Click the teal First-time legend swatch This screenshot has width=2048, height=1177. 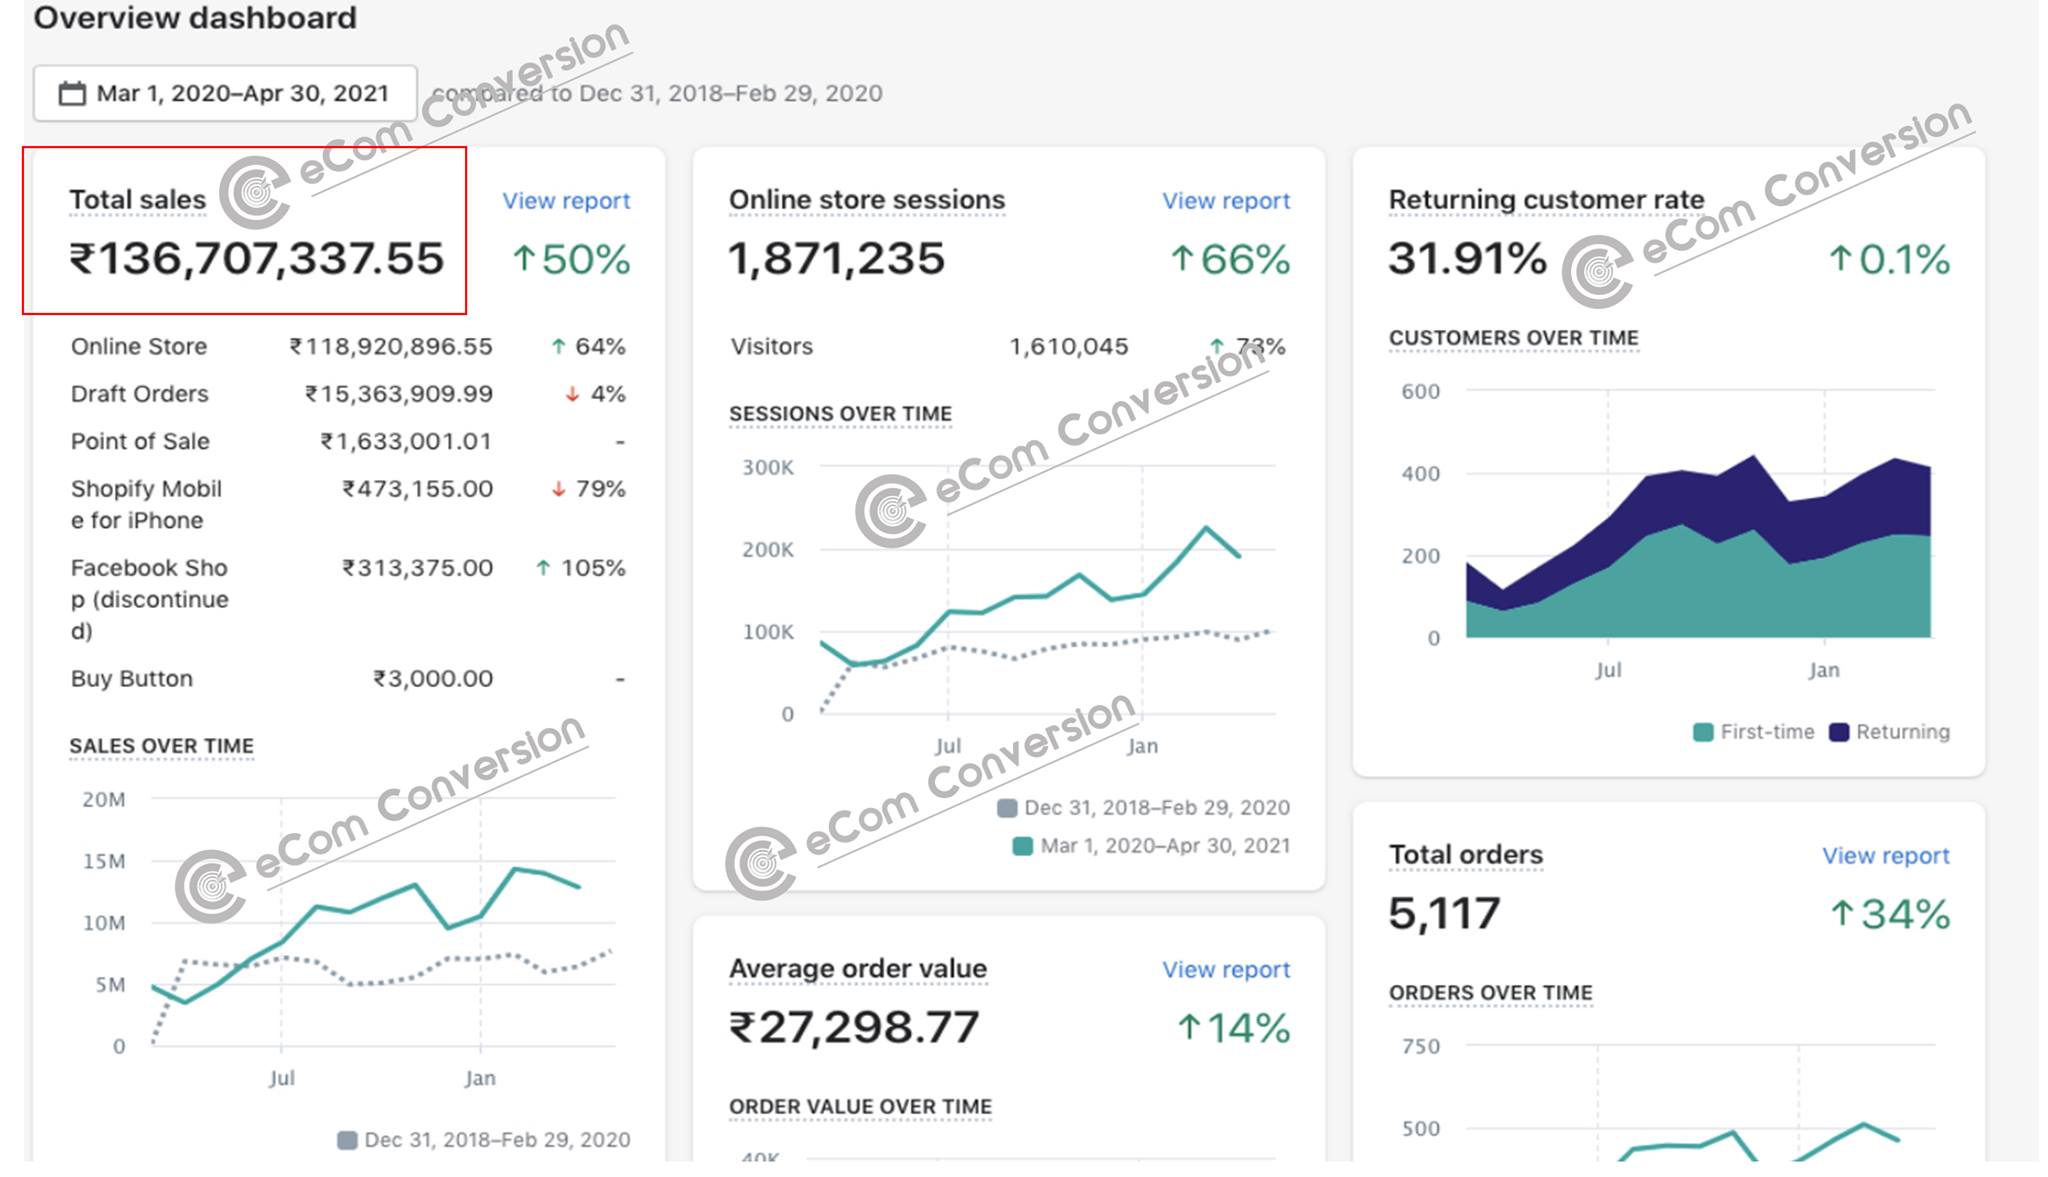point(1703,732)
